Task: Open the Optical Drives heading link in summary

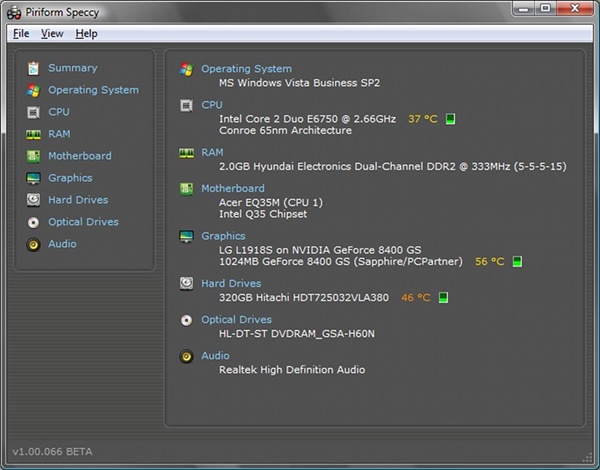Action: tap(236, 320)
